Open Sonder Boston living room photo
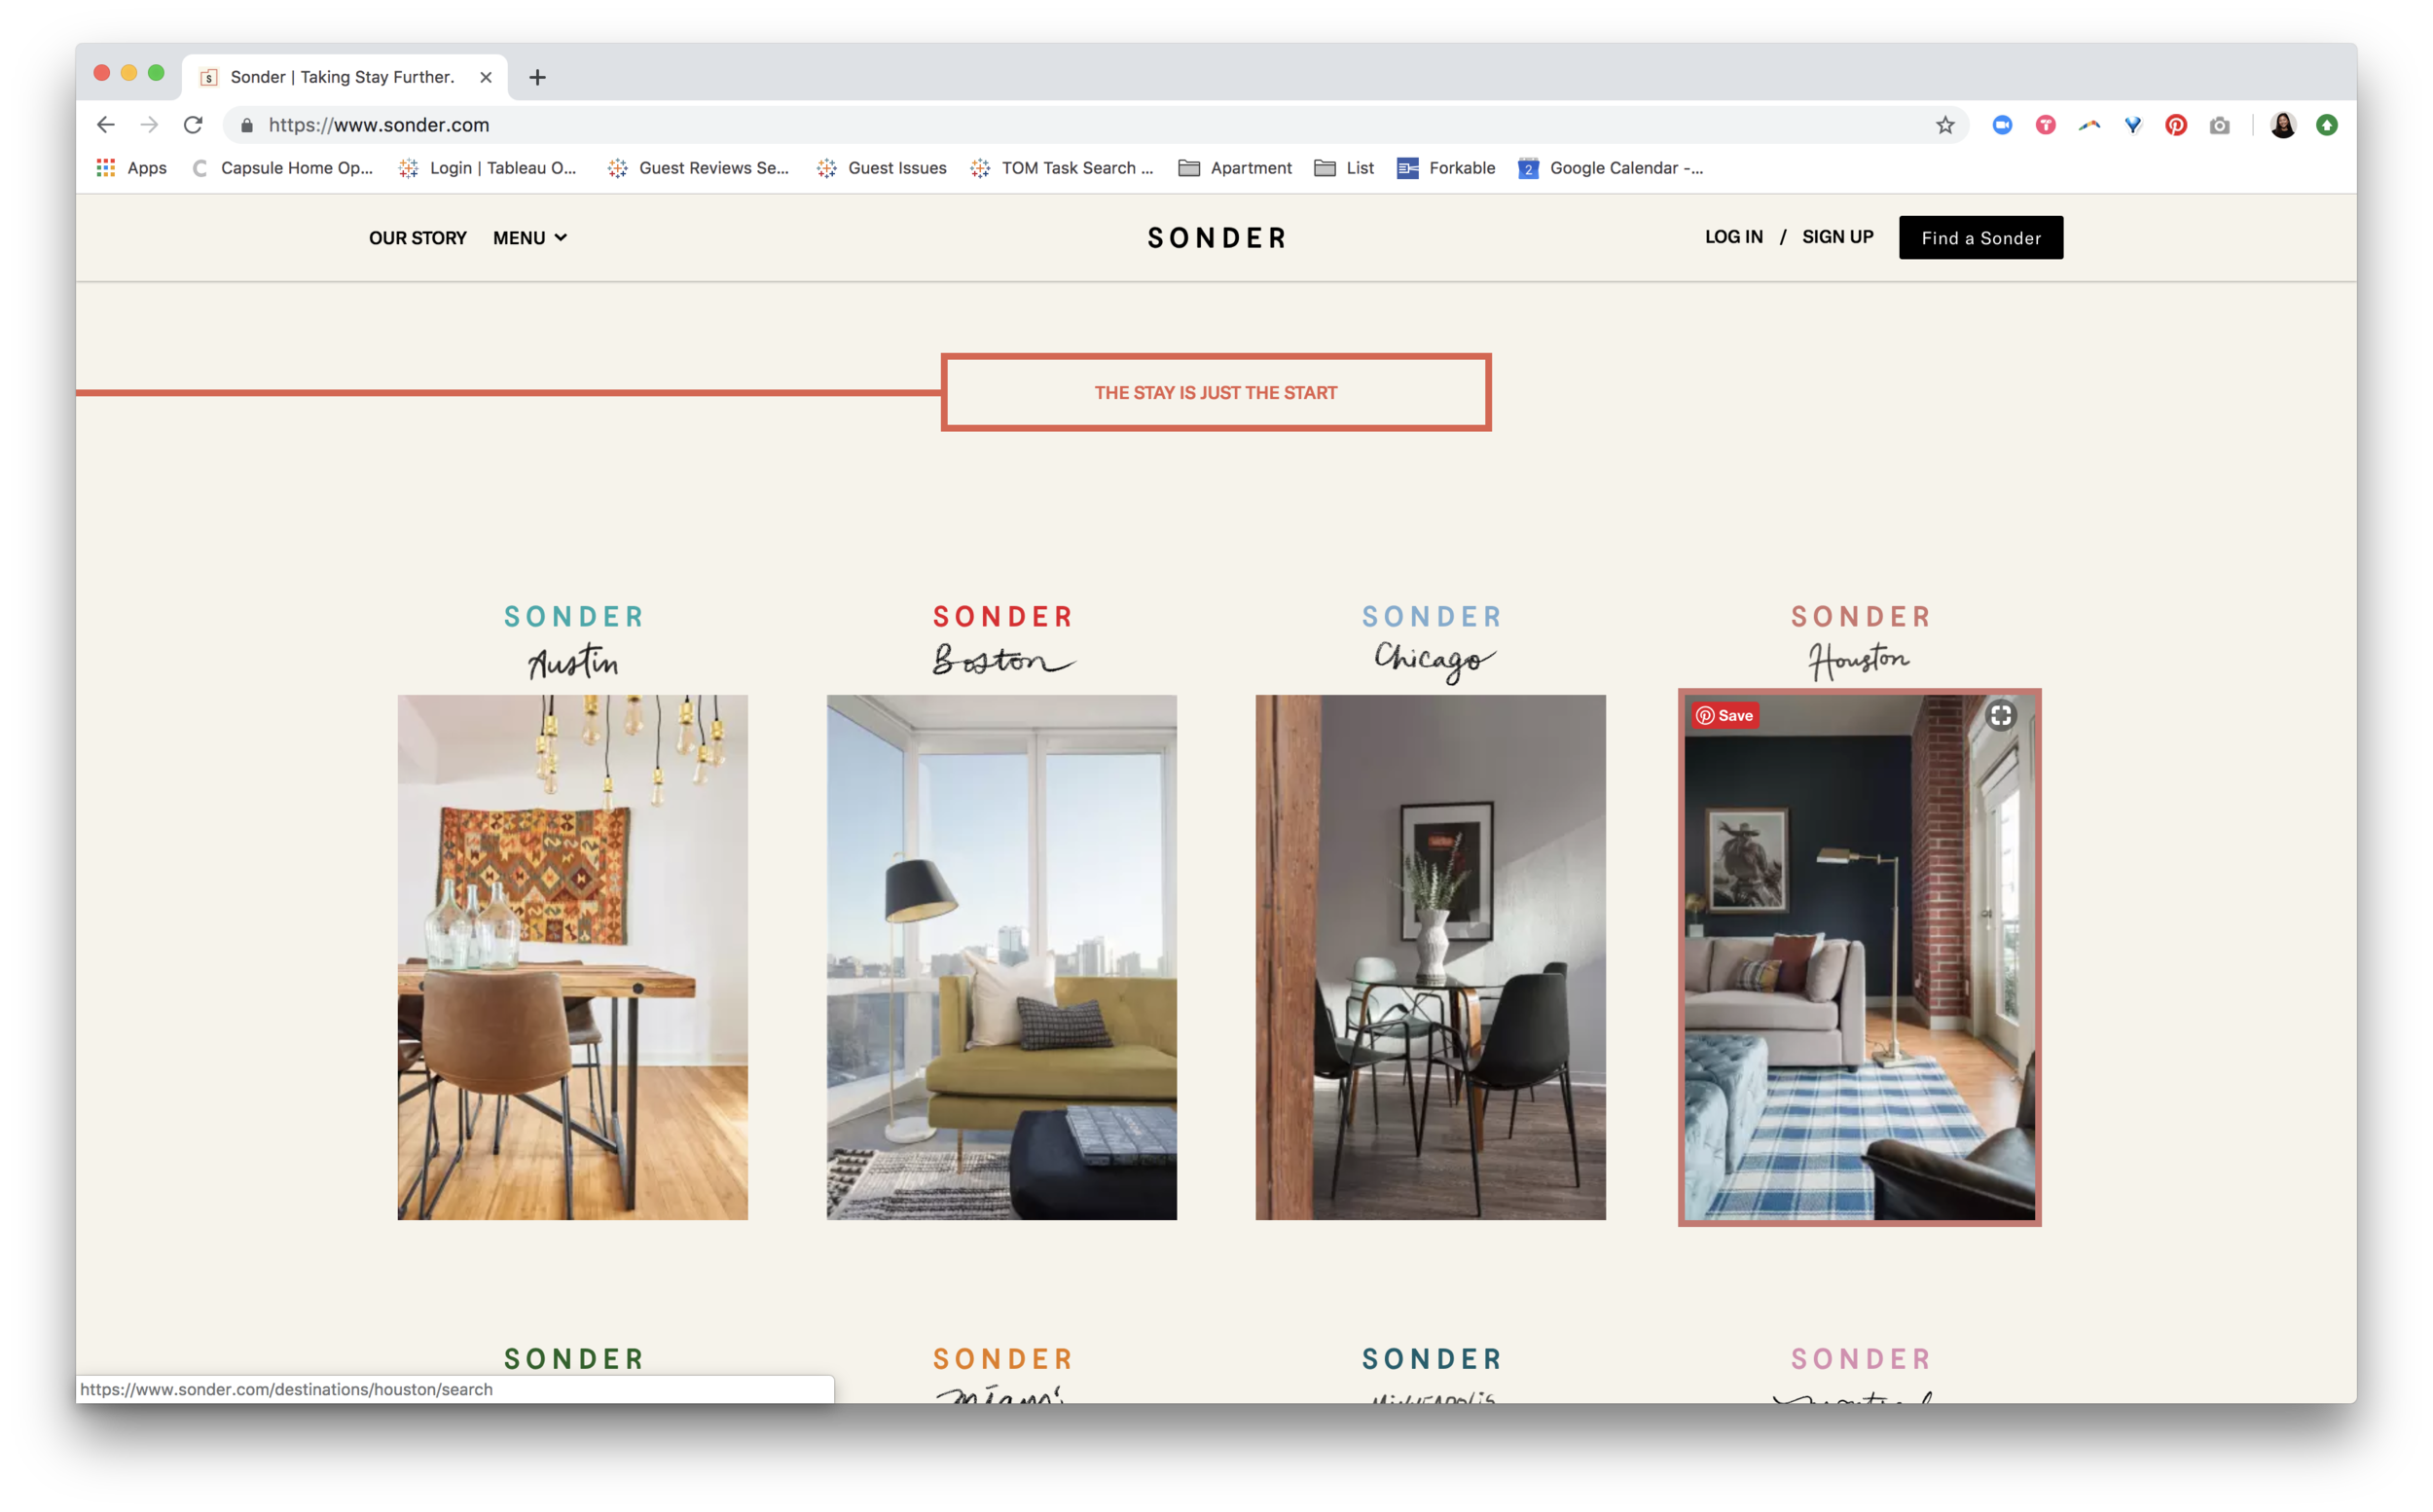The width and height of the screenshot is (2433, 1512). [1001, 957]
